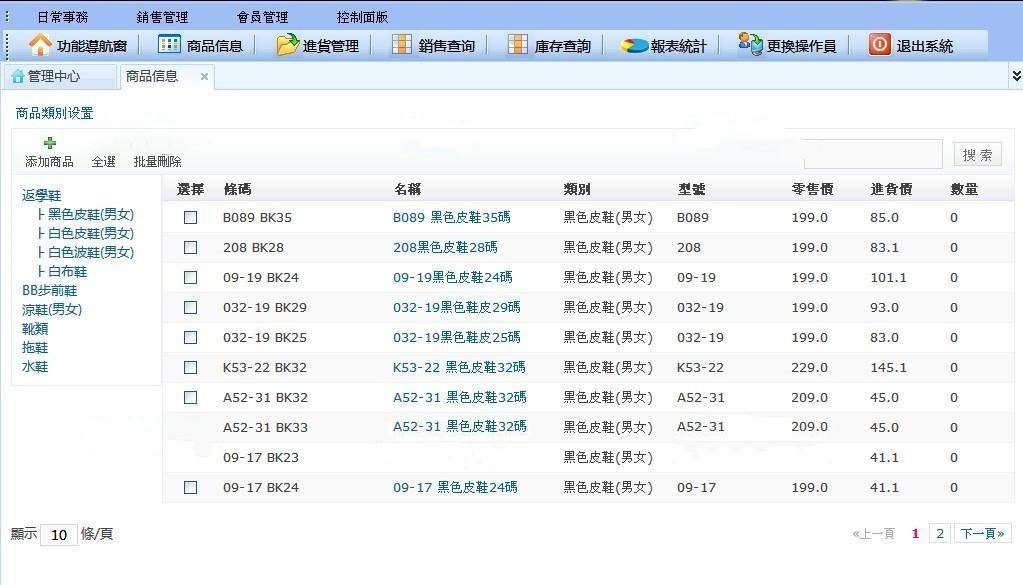The height and width of the screenshot is (585, 1023).
Task: Click the 229.0 retail price cell
Action: 809,367
